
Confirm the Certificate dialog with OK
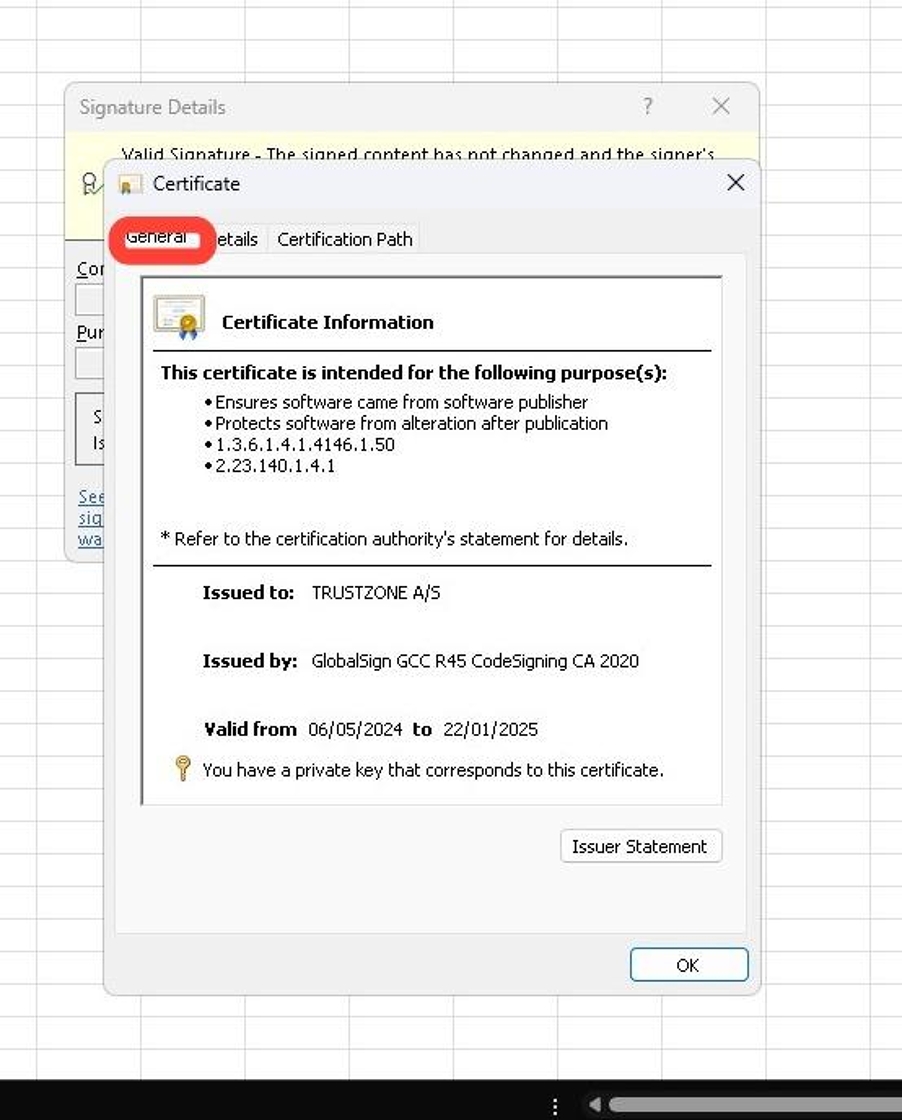click(688, 965)
